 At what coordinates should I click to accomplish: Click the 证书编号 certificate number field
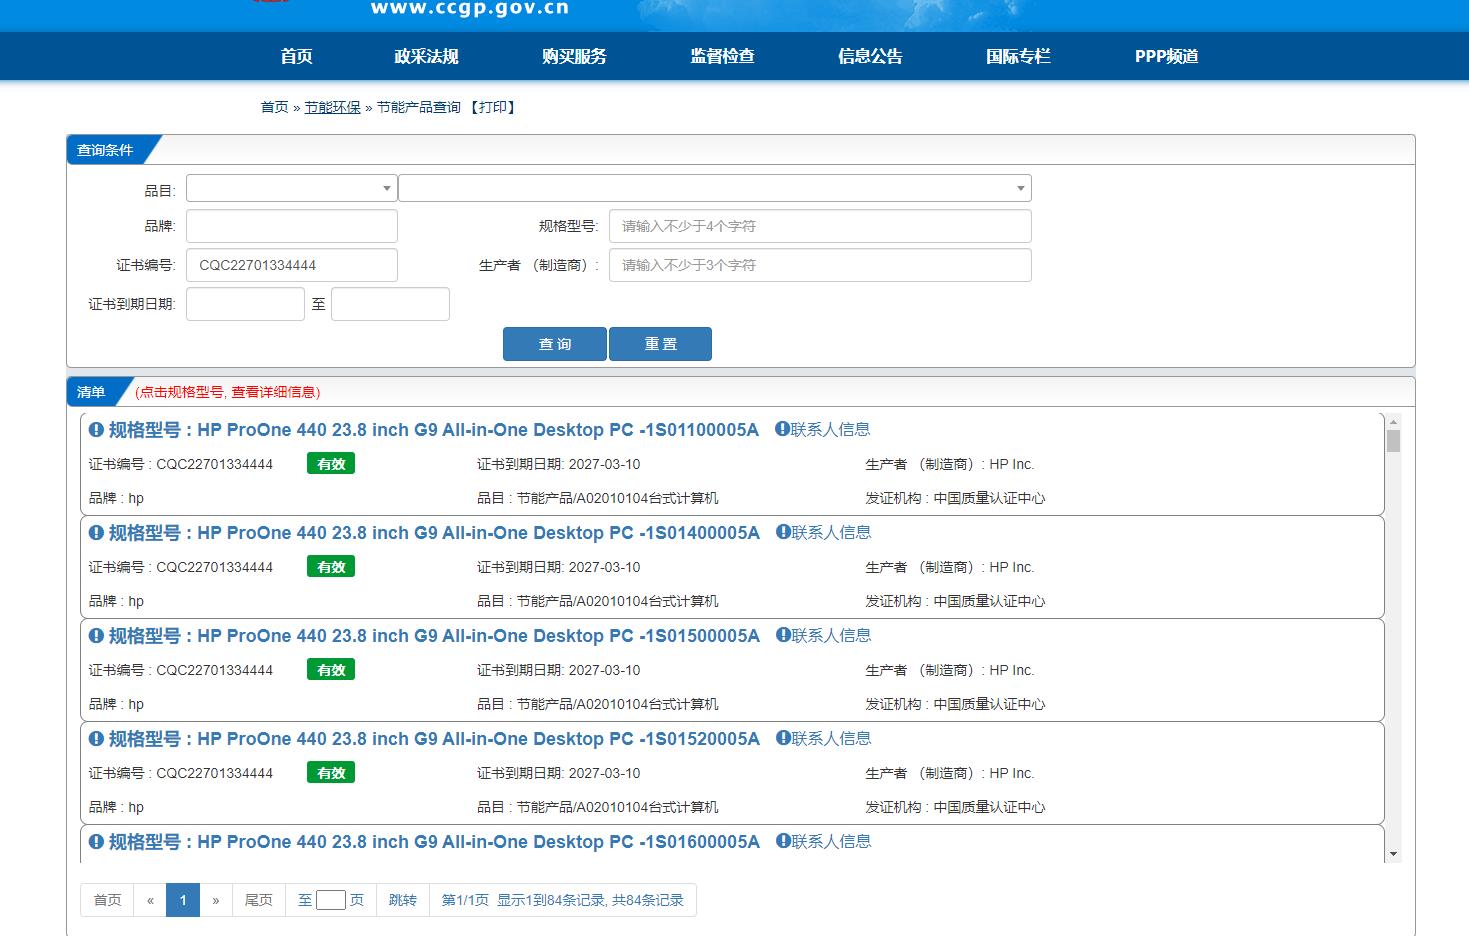point(291,265)
